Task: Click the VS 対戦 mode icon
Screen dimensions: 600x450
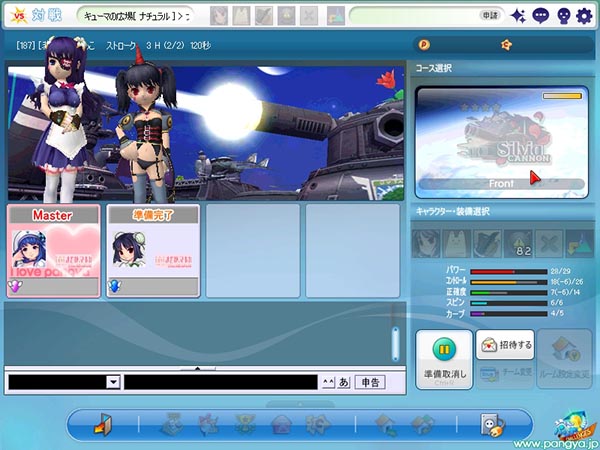Action: click(x=35, y=16)
